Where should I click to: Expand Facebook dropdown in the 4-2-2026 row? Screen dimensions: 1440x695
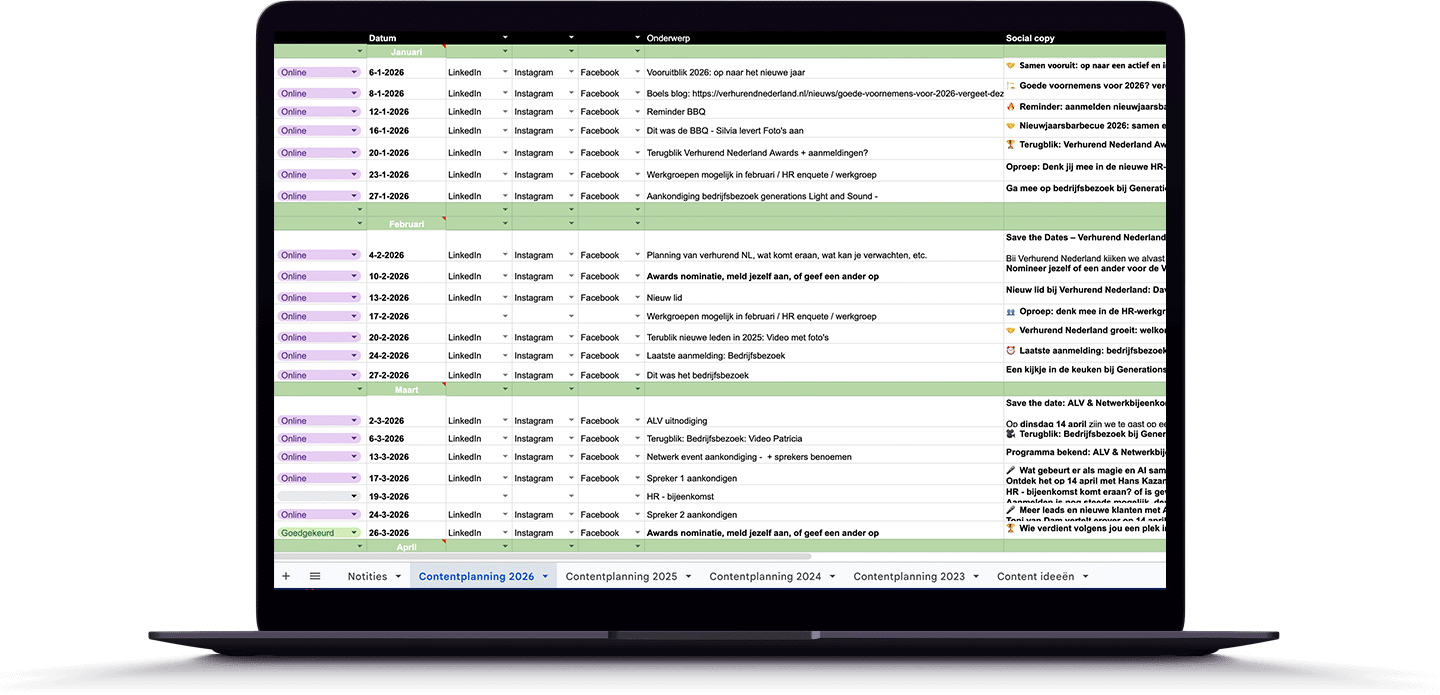pos(636,255)
